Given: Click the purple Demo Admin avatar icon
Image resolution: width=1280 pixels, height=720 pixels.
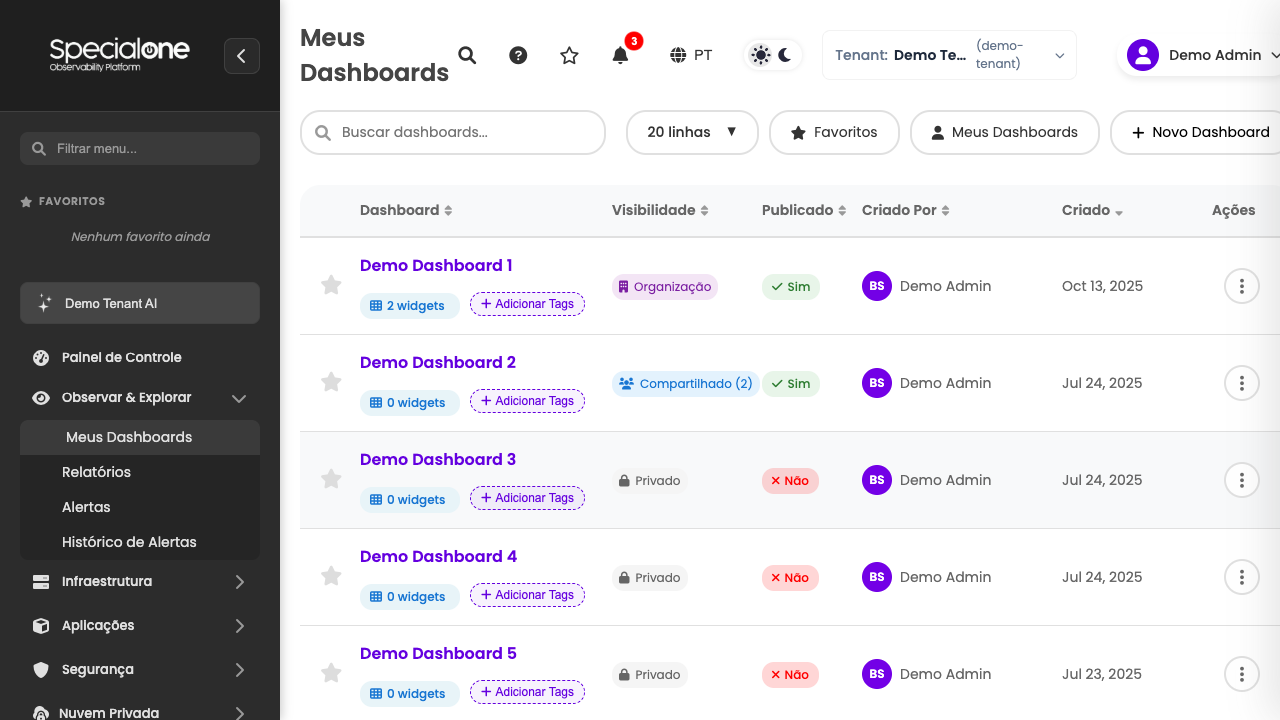Looking at the screenshot, I should pyautogui.click(x=1142, y=55).
